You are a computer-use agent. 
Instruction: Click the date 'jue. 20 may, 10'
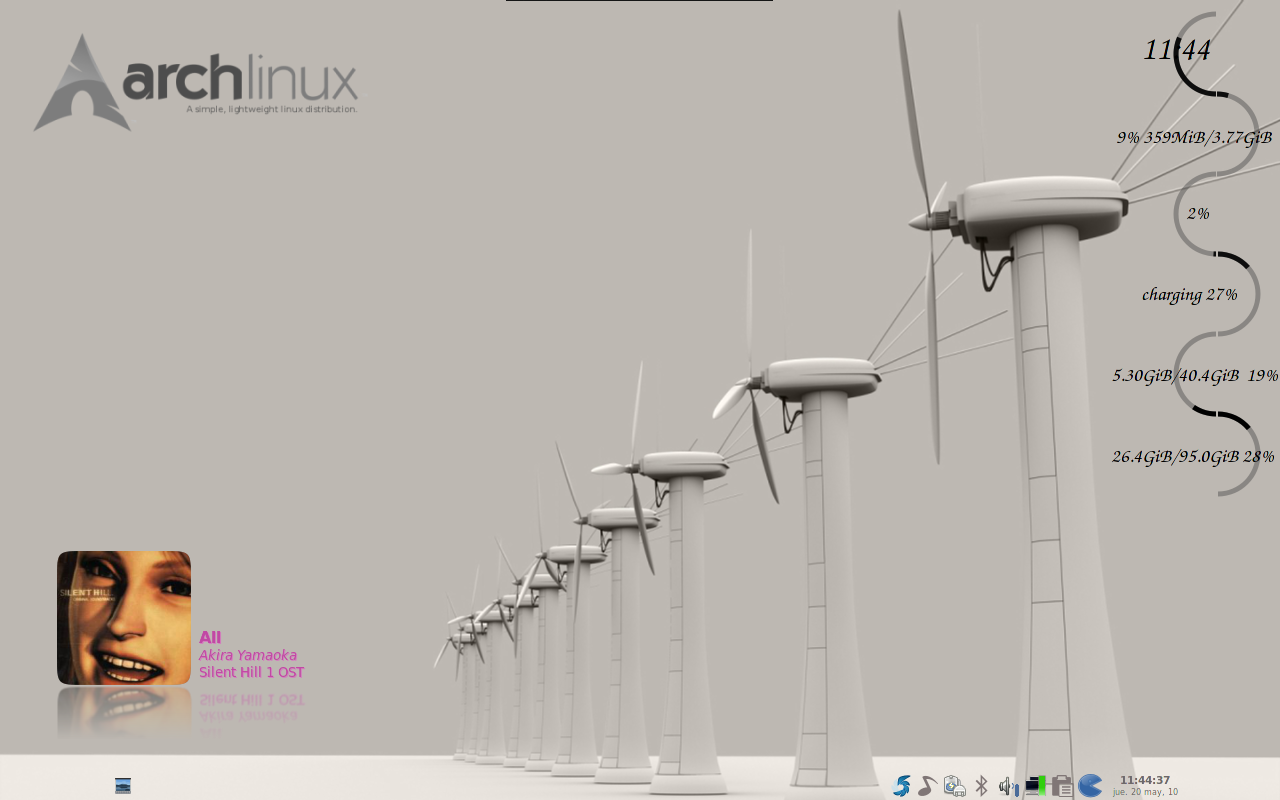click(x=1145, y=791)
